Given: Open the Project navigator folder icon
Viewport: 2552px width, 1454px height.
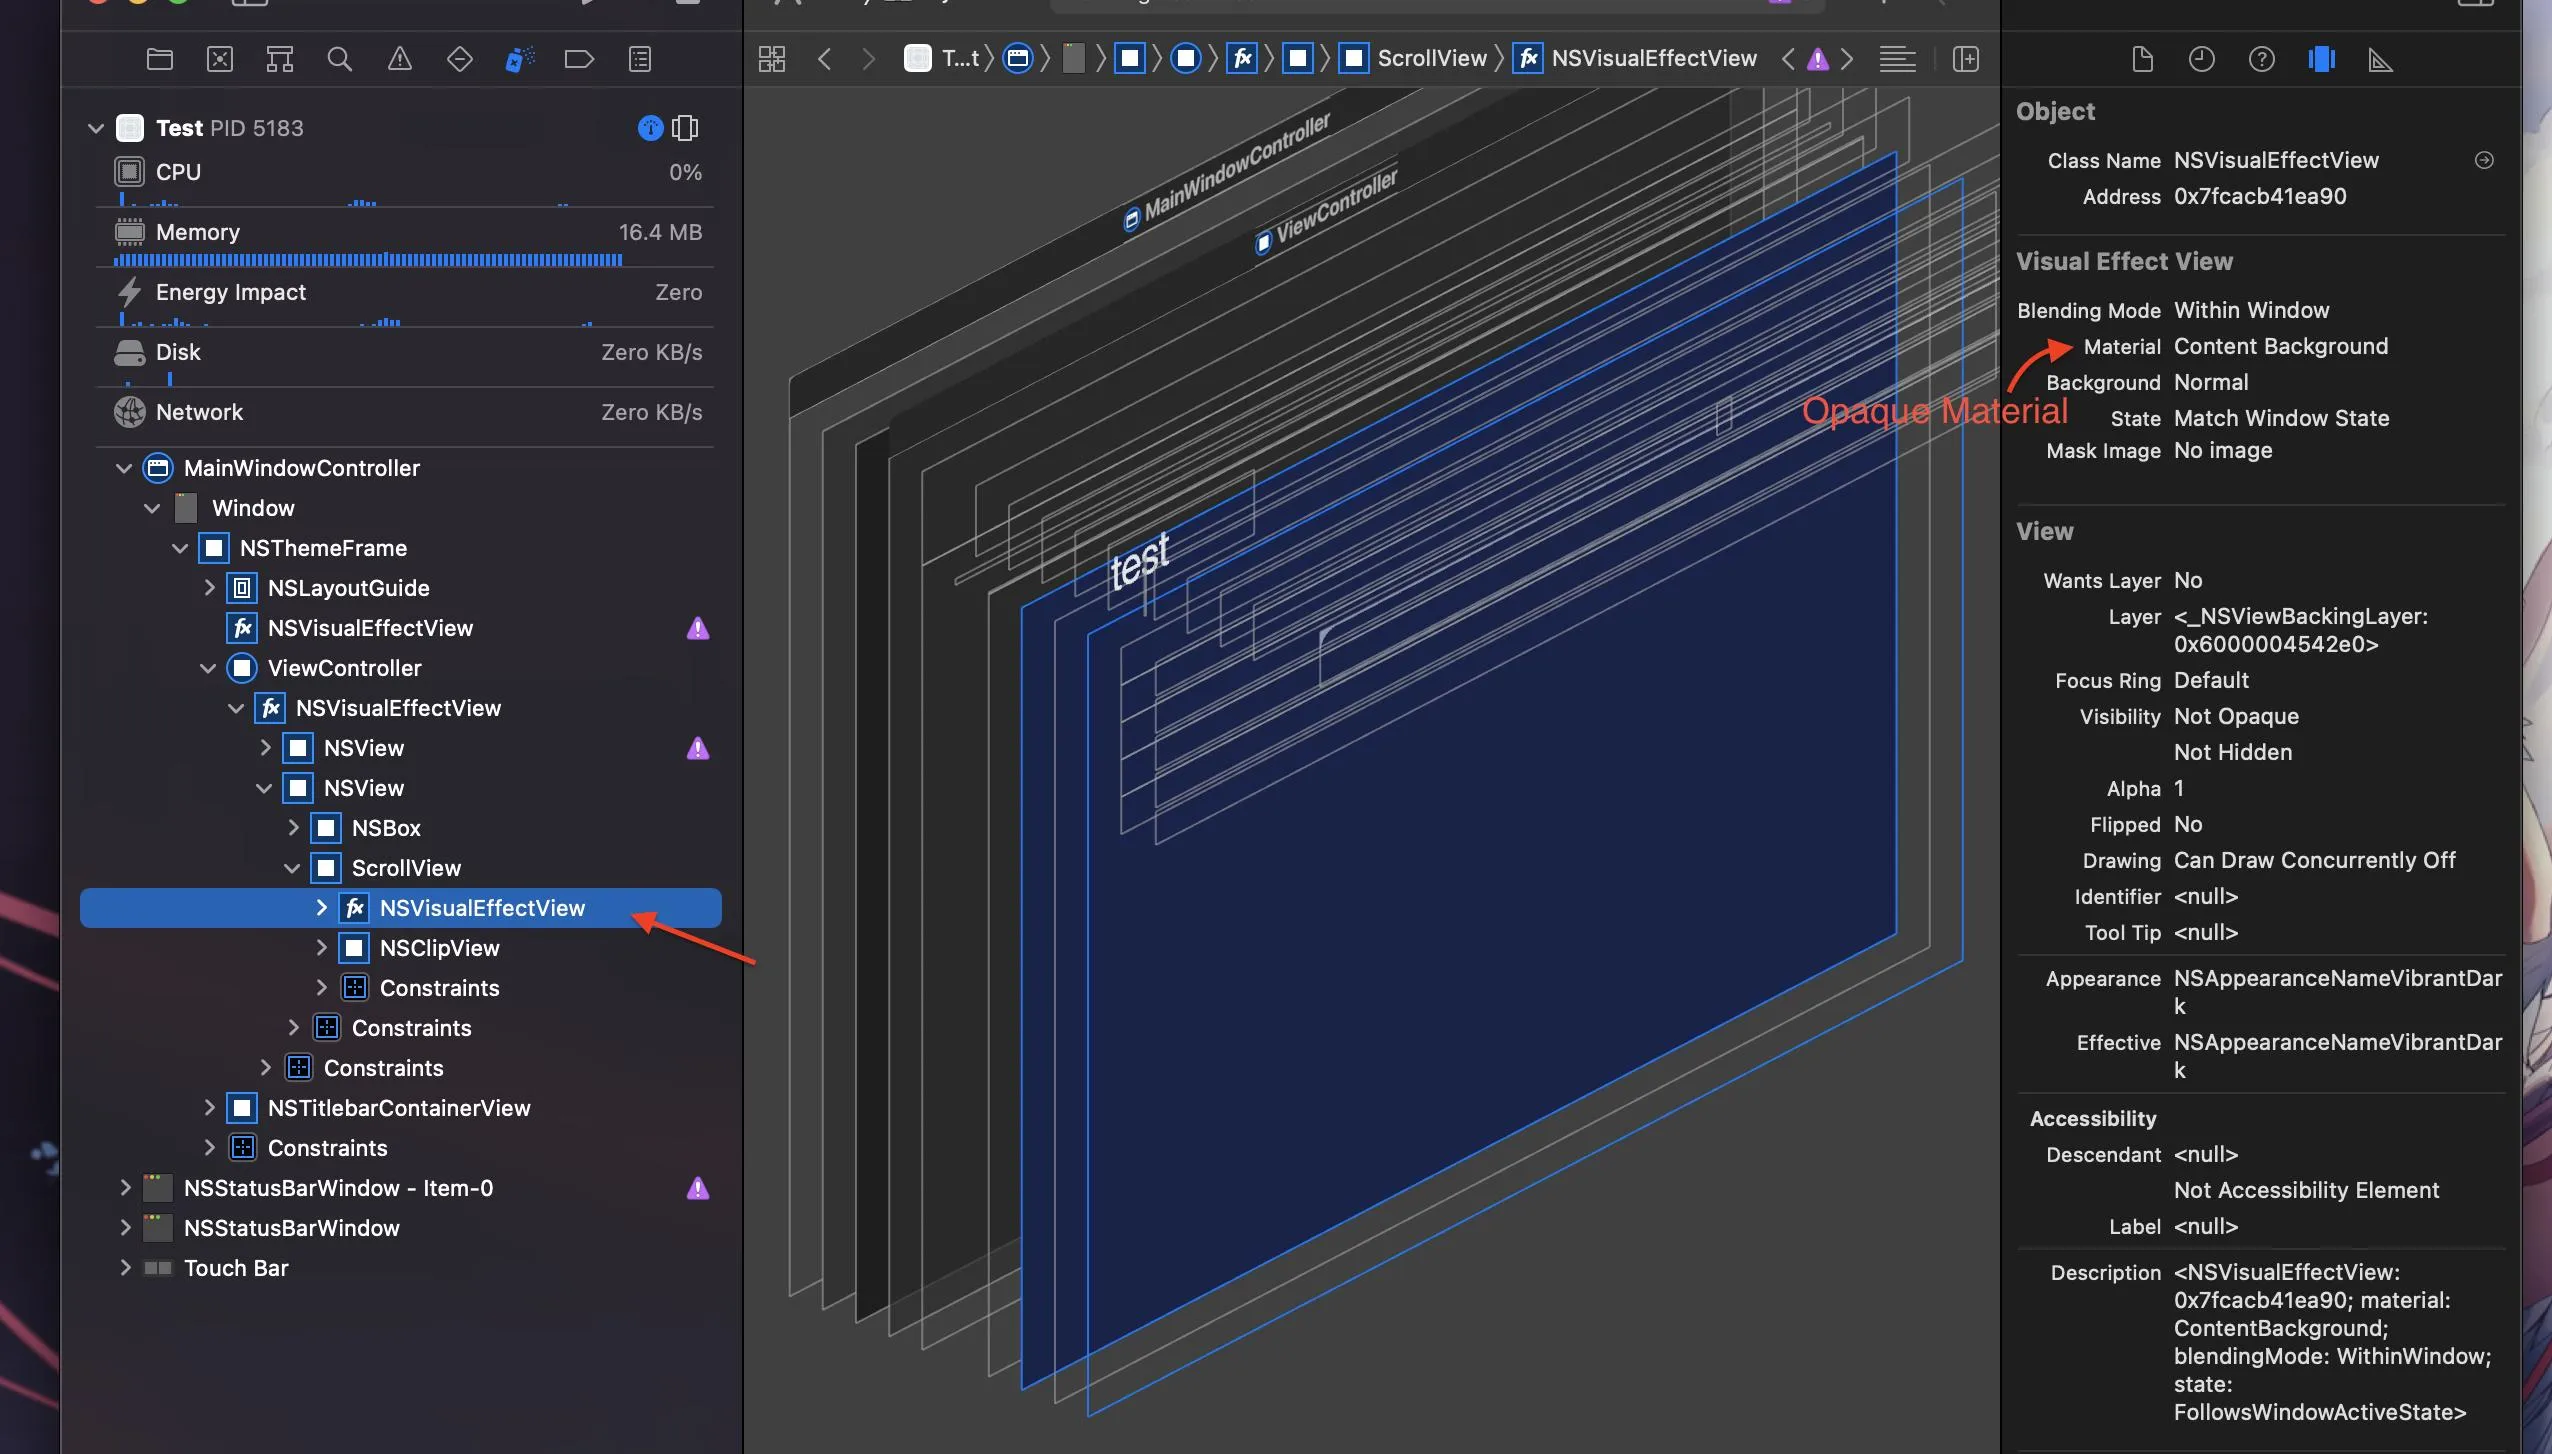Looking at the screenshot, I should click(x=160, y=59).
